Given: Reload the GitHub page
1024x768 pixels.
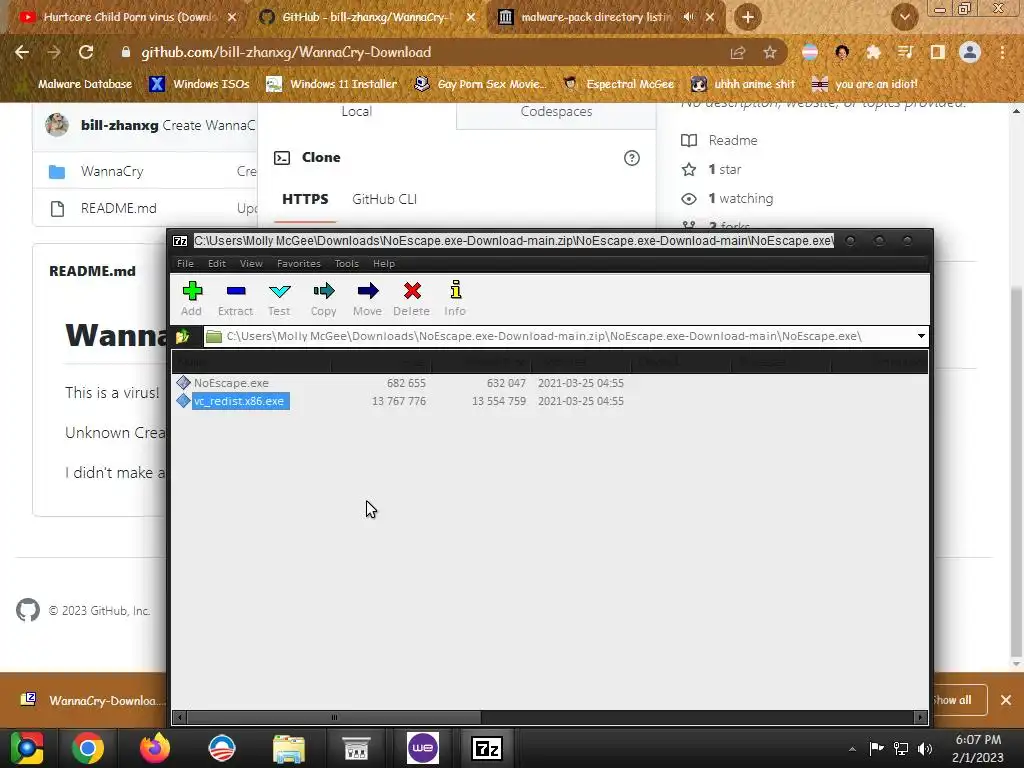Looking at the screenshot, I should [86, 52].
